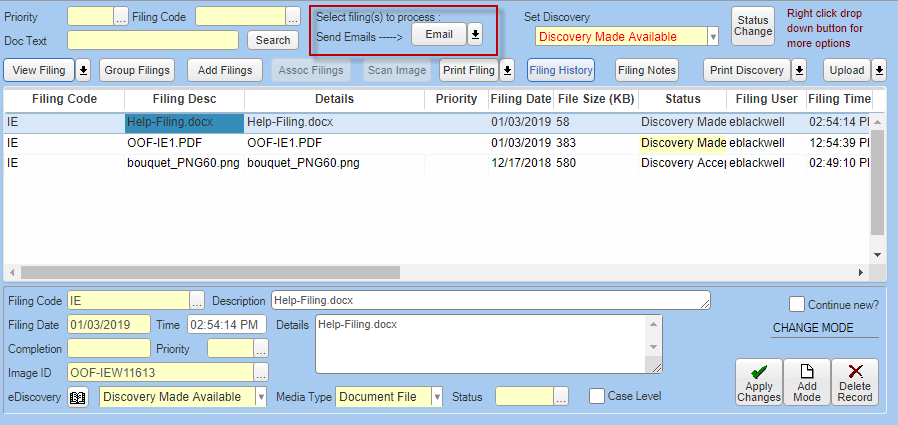Image resolution: width=898 pixels, height=425 pixels.
Task: Click the Group Filings button
Action: pos(137,70)
